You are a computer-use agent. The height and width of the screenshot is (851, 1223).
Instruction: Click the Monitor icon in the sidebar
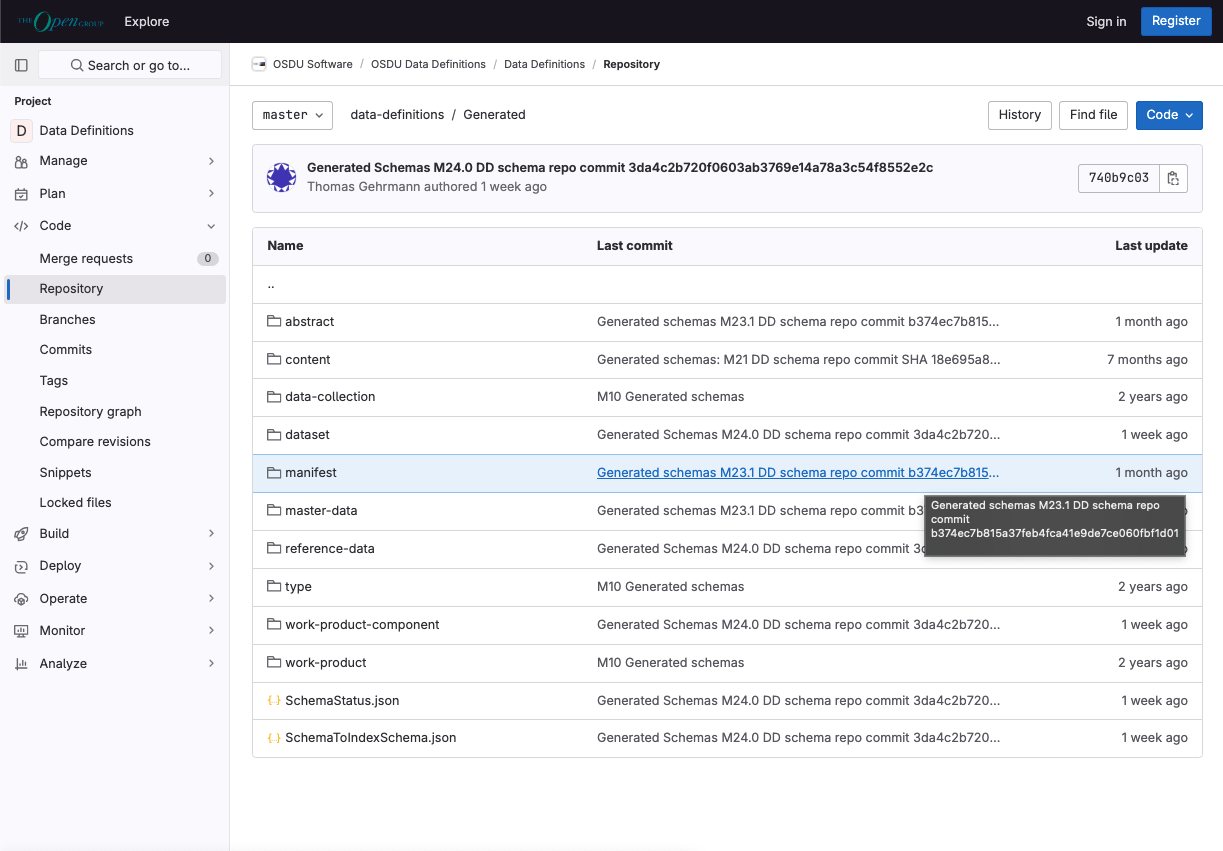pyautogui.click(x=21, y=631)
